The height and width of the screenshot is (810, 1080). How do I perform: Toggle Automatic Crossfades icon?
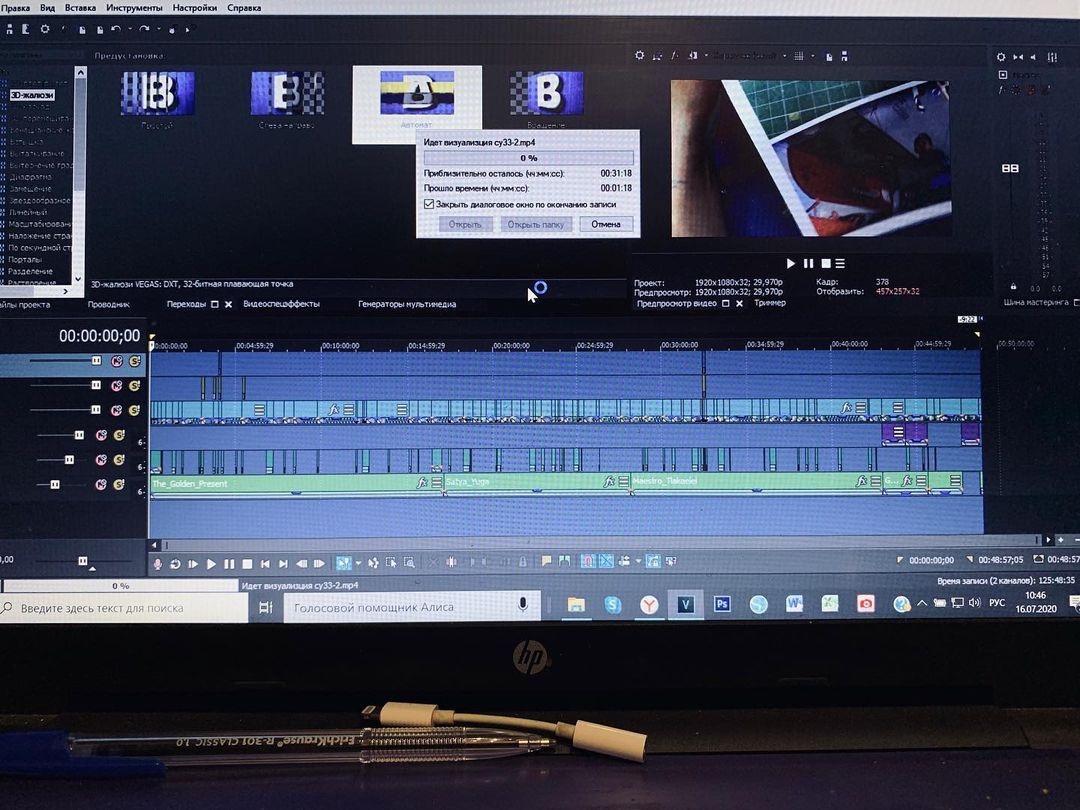(605, 561)
